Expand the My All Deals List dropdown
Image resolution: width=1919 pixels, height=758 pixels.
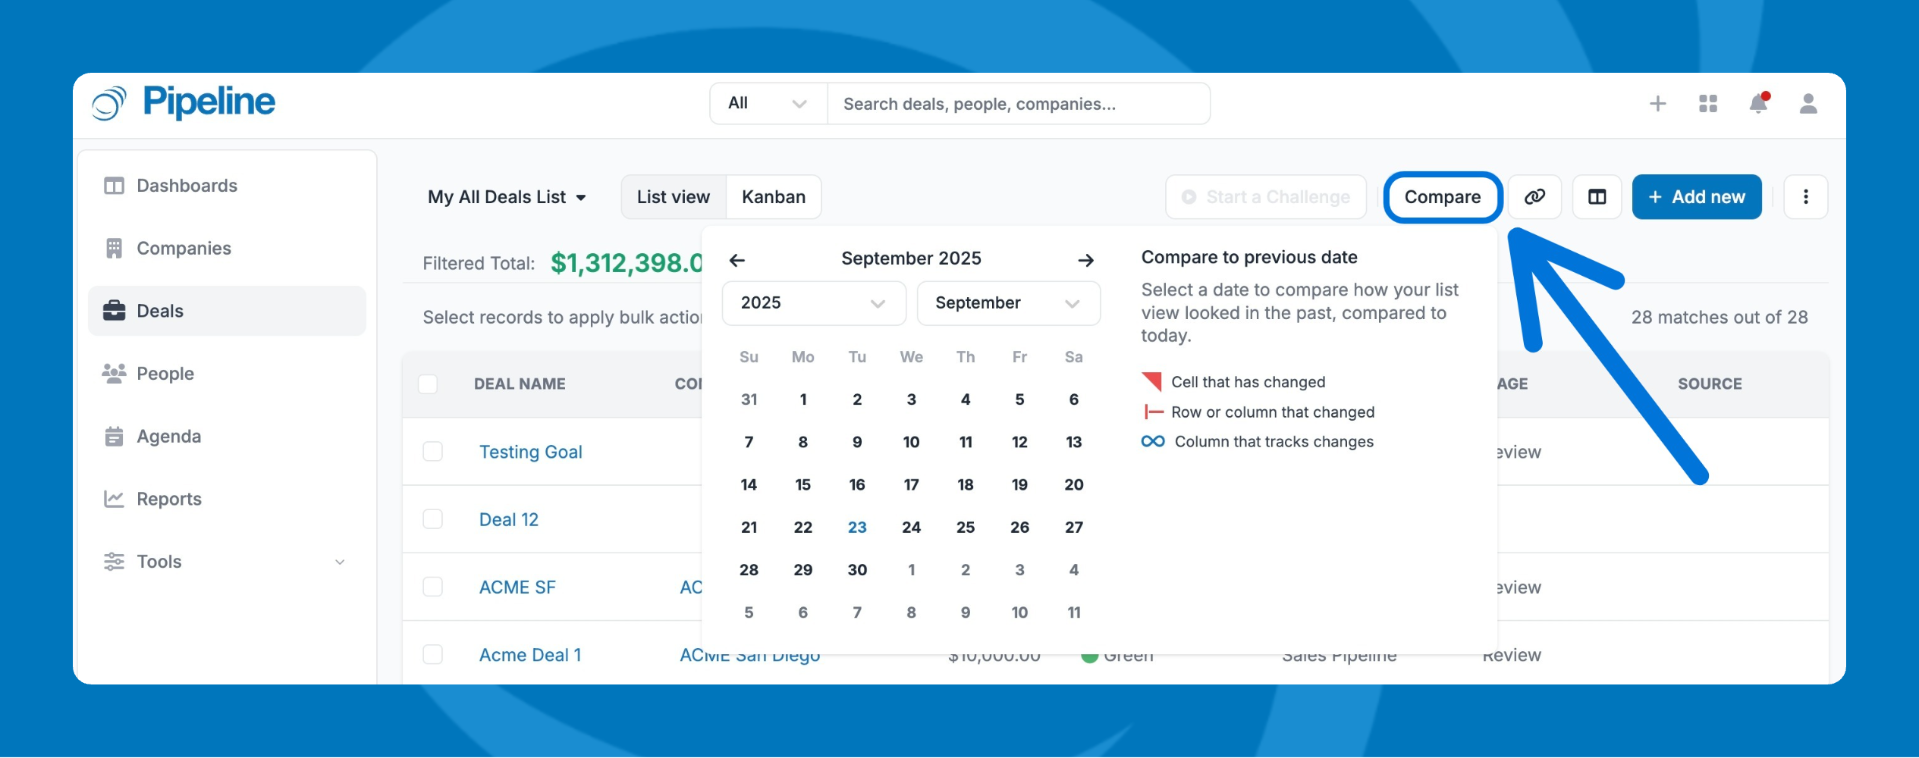pos(507,197)
